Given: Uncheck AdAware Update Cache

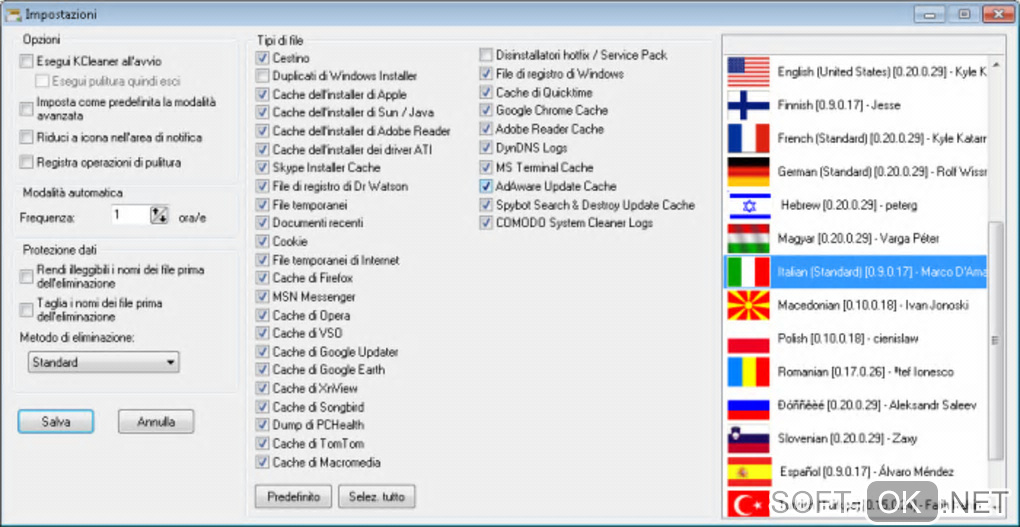Looking at the screenshot, I should click(x=486, y=186).
